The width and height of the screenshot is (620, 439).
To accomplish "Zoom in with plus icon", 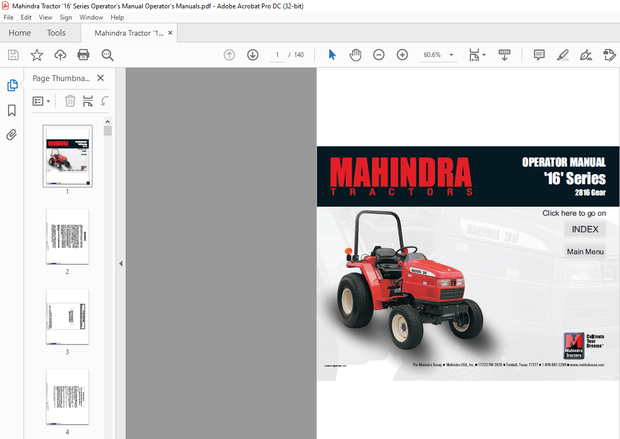I will [403, 55].
